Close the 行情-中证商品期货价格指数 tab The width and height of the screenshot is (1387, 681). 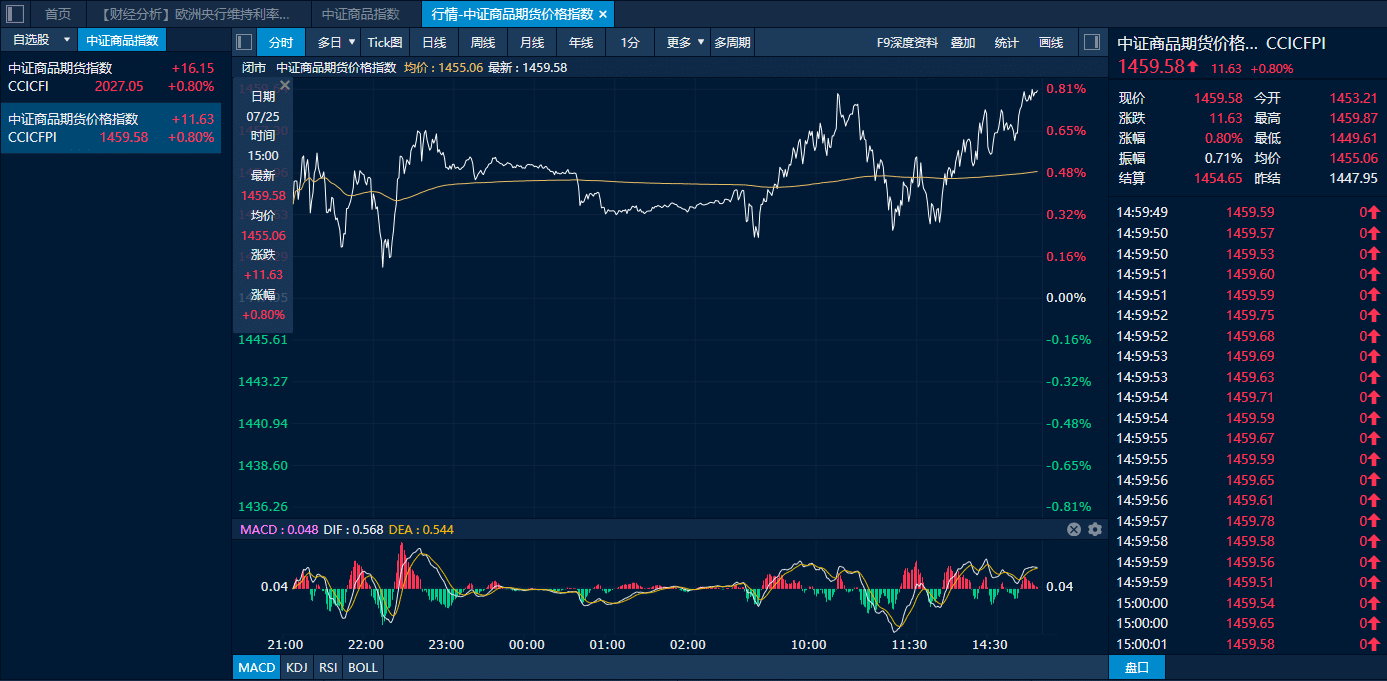(603, 14)
